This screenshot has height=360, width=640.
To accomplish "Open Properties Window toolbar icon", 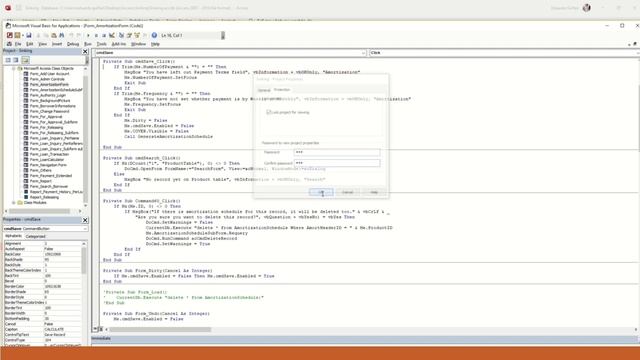I will coord(129,36).
